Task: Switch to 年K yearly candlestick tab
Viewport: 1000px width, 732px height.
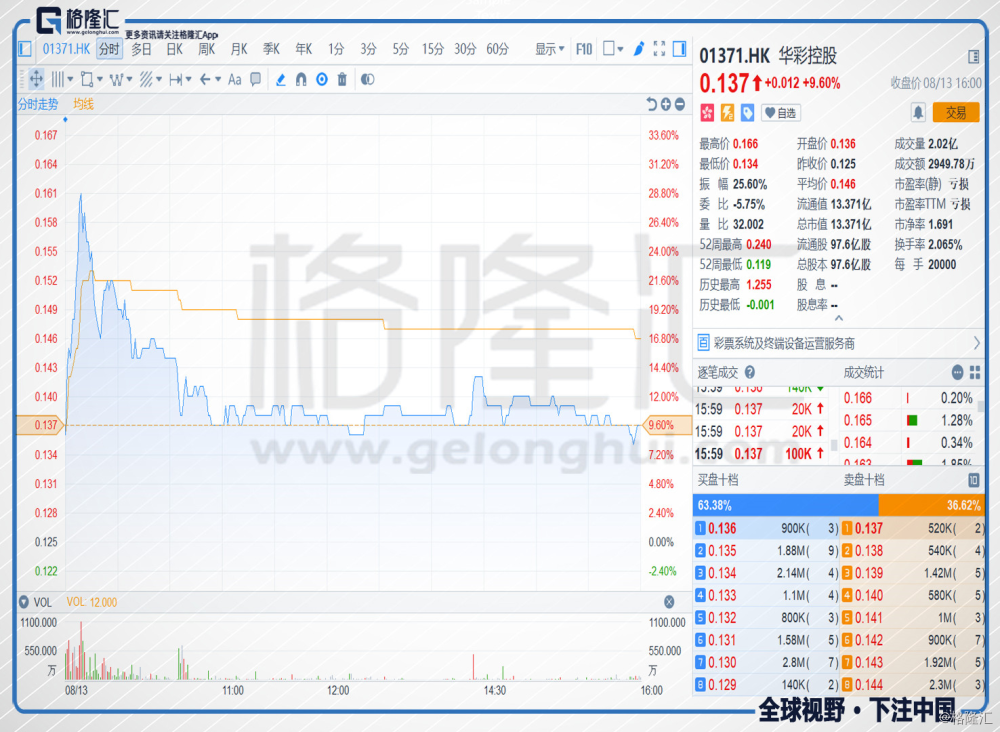Action: click(304, 48)
